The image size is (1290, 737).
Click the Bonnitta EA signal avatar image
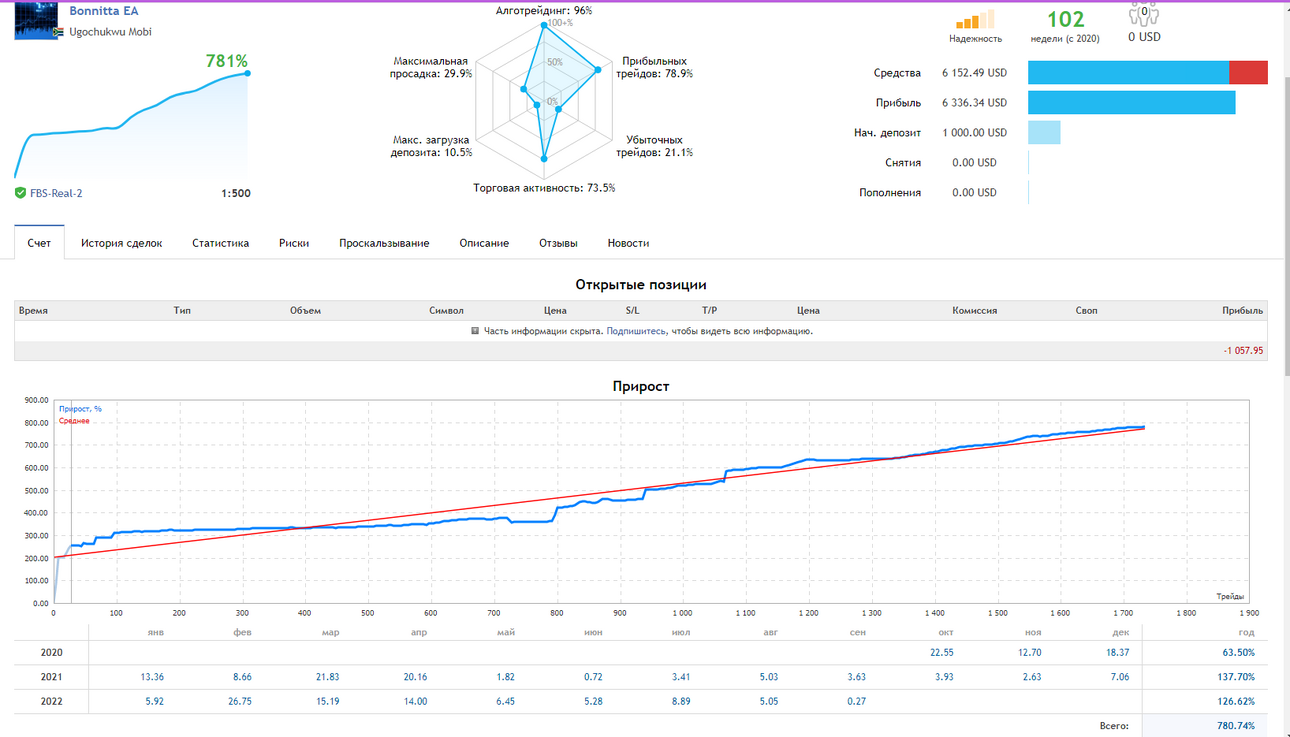tap(36, 20)
